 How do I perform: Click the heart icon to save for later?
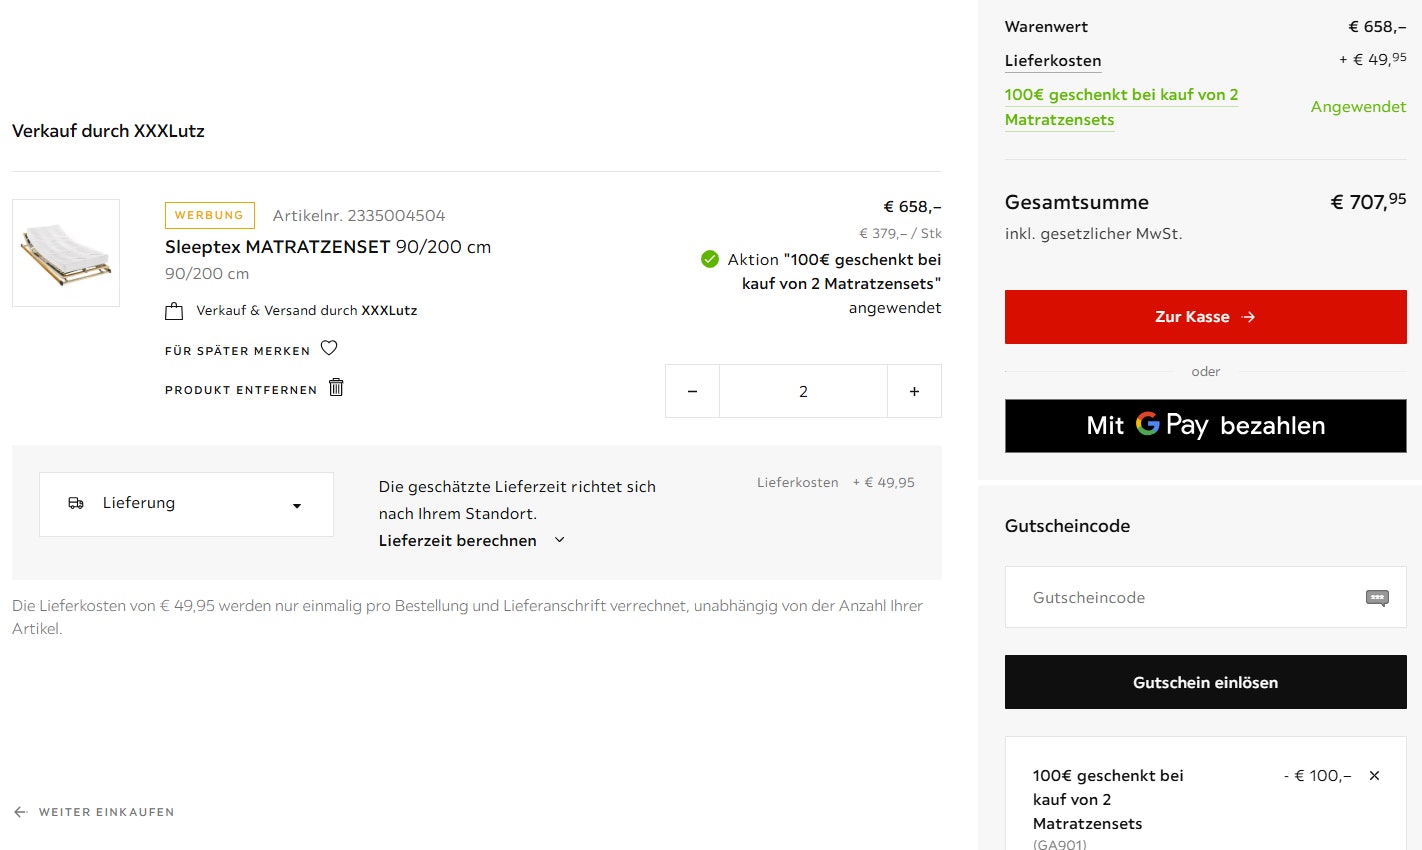tap(329, 348)
